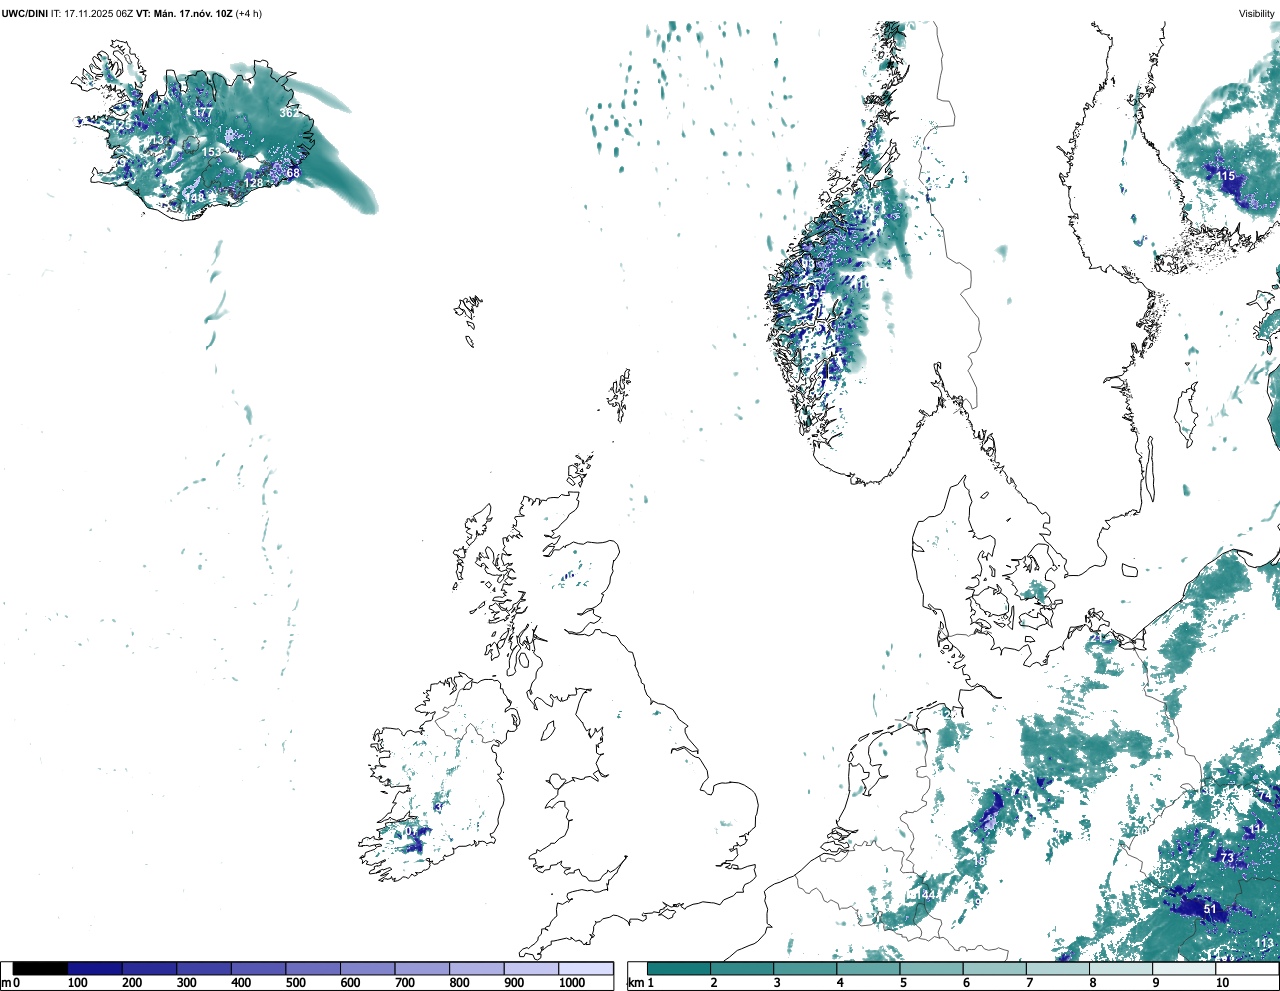
Task: Select the 200–300 m legend swatch
Action: click(149, 969)
